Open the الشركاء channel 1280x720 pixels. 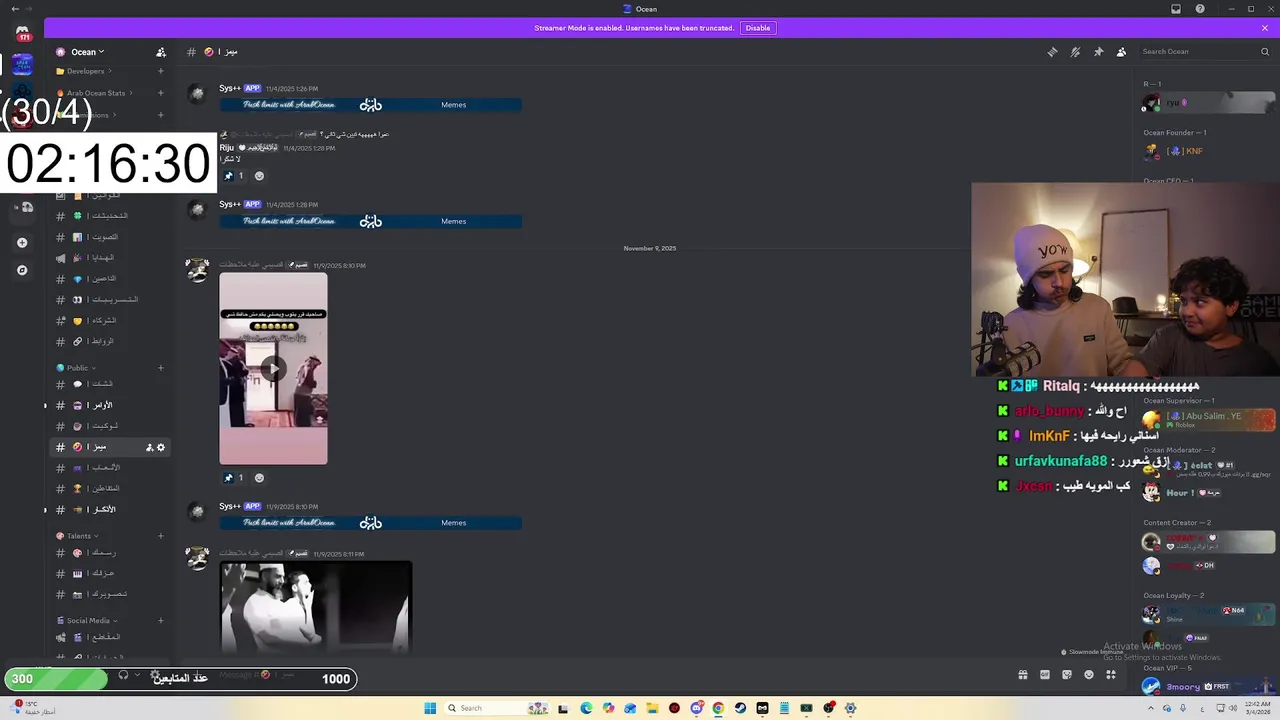coord(110,321)
